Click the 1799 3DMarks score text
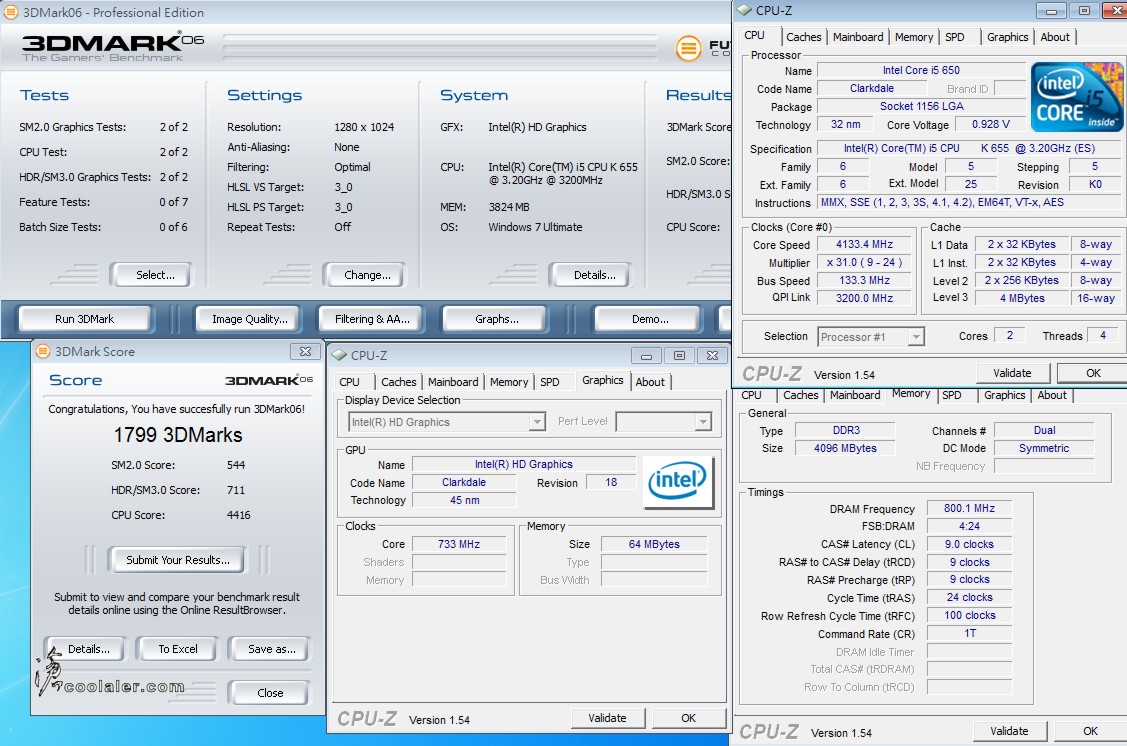1127x746 pixels. point(178,435)
